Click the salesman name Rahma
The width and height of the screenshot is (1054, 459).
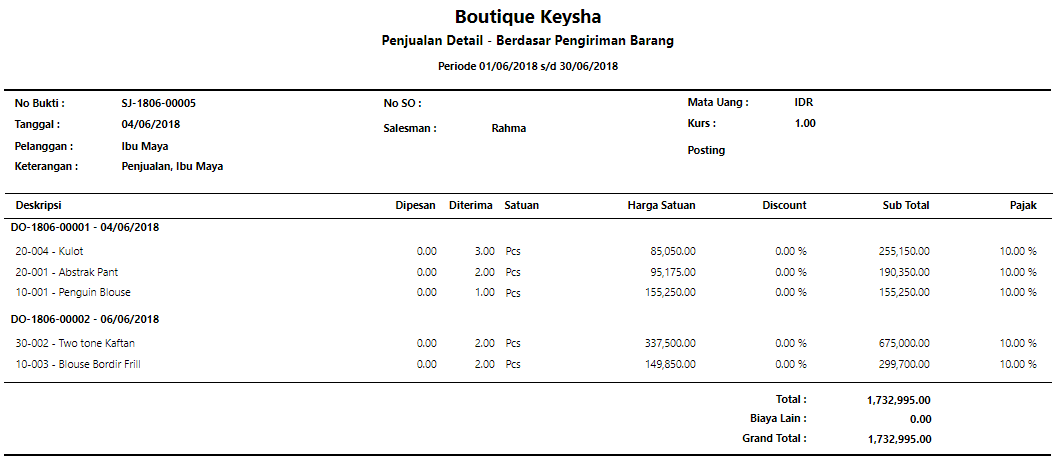pyautogui.click(x=508, y=128)
